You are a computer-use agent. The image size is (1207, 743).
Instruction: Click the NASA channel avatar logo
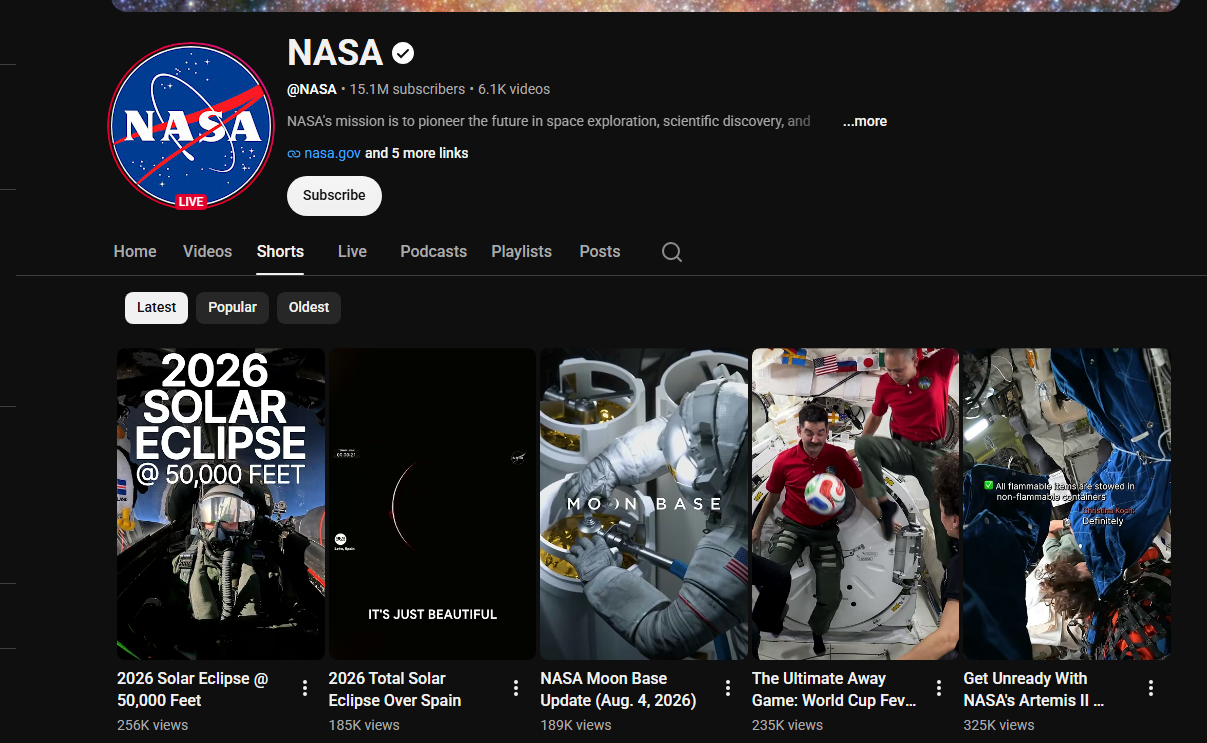[190, 125]
